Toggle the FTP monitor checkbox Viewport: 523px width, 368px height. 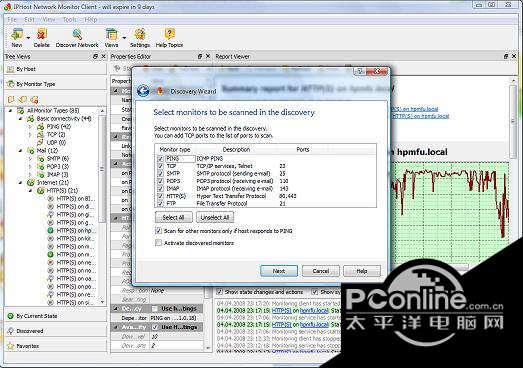(x=160, y=203)
